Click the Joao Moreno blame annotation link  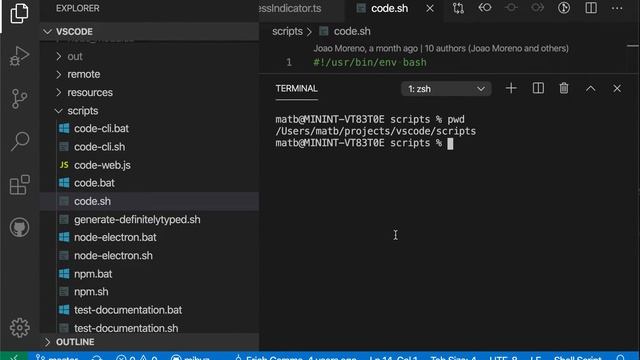441,48
